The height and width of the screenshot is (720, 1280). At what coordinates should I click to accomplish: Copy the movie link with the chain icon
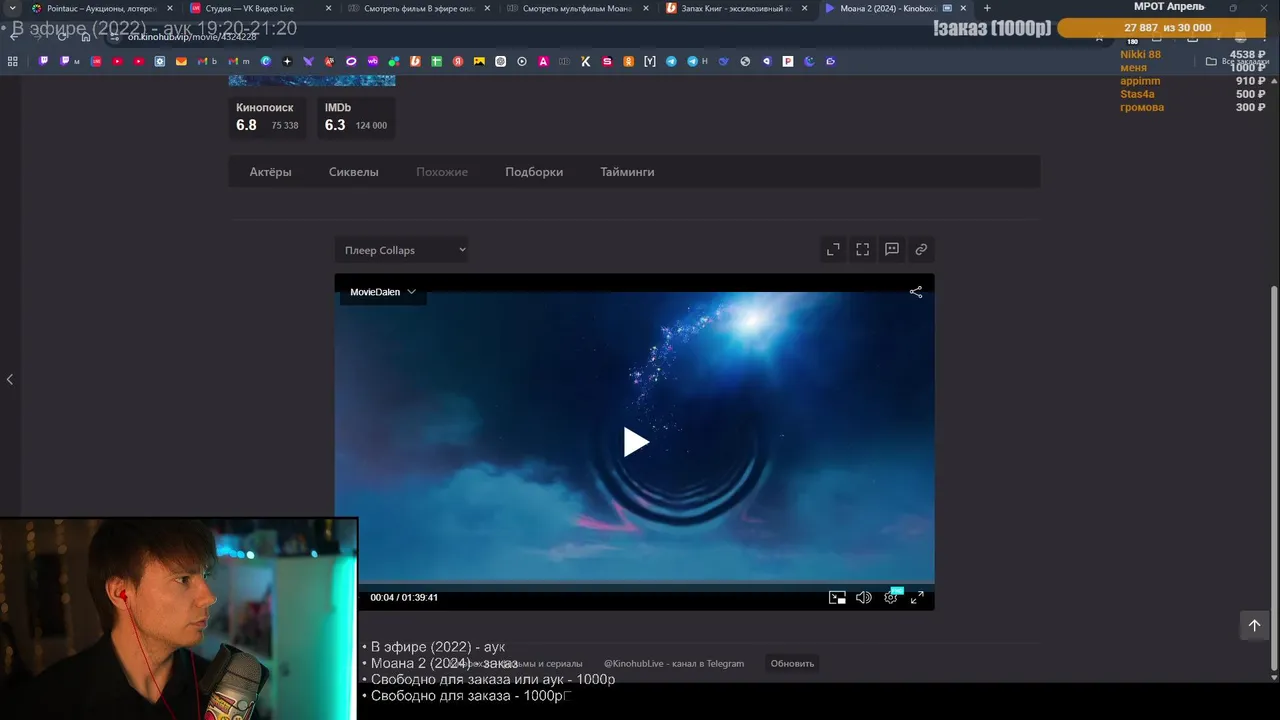coord(921,250)
